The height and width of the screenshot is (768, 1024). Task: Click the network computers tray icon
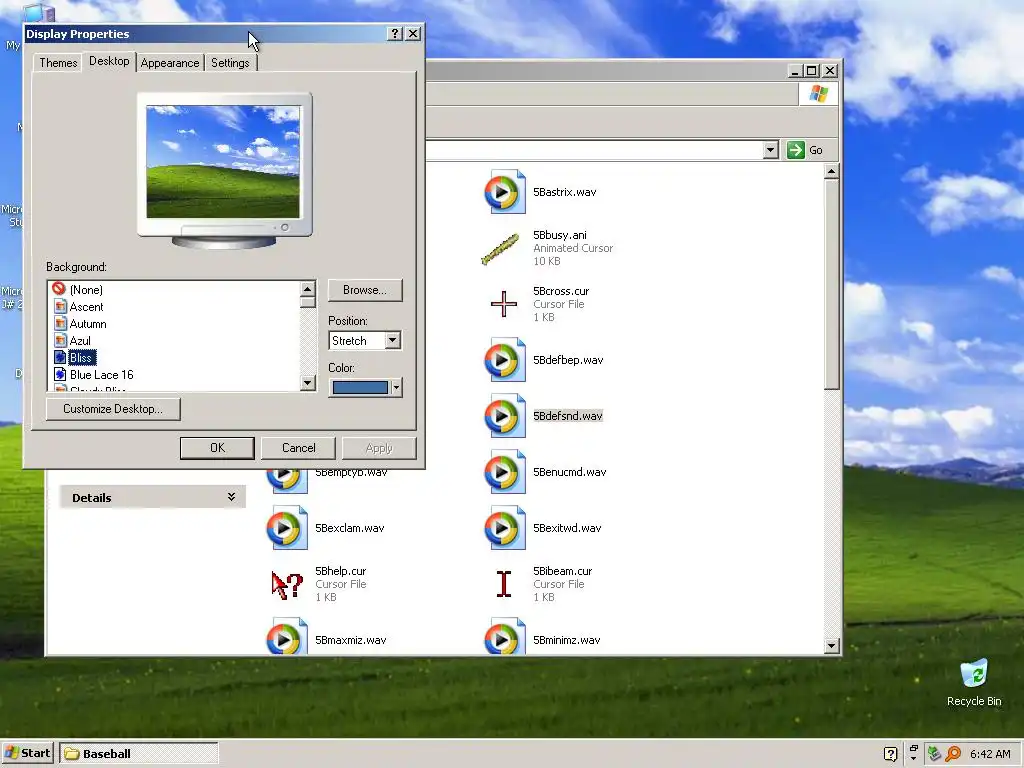pyautogui.click(x=934, y=754)
